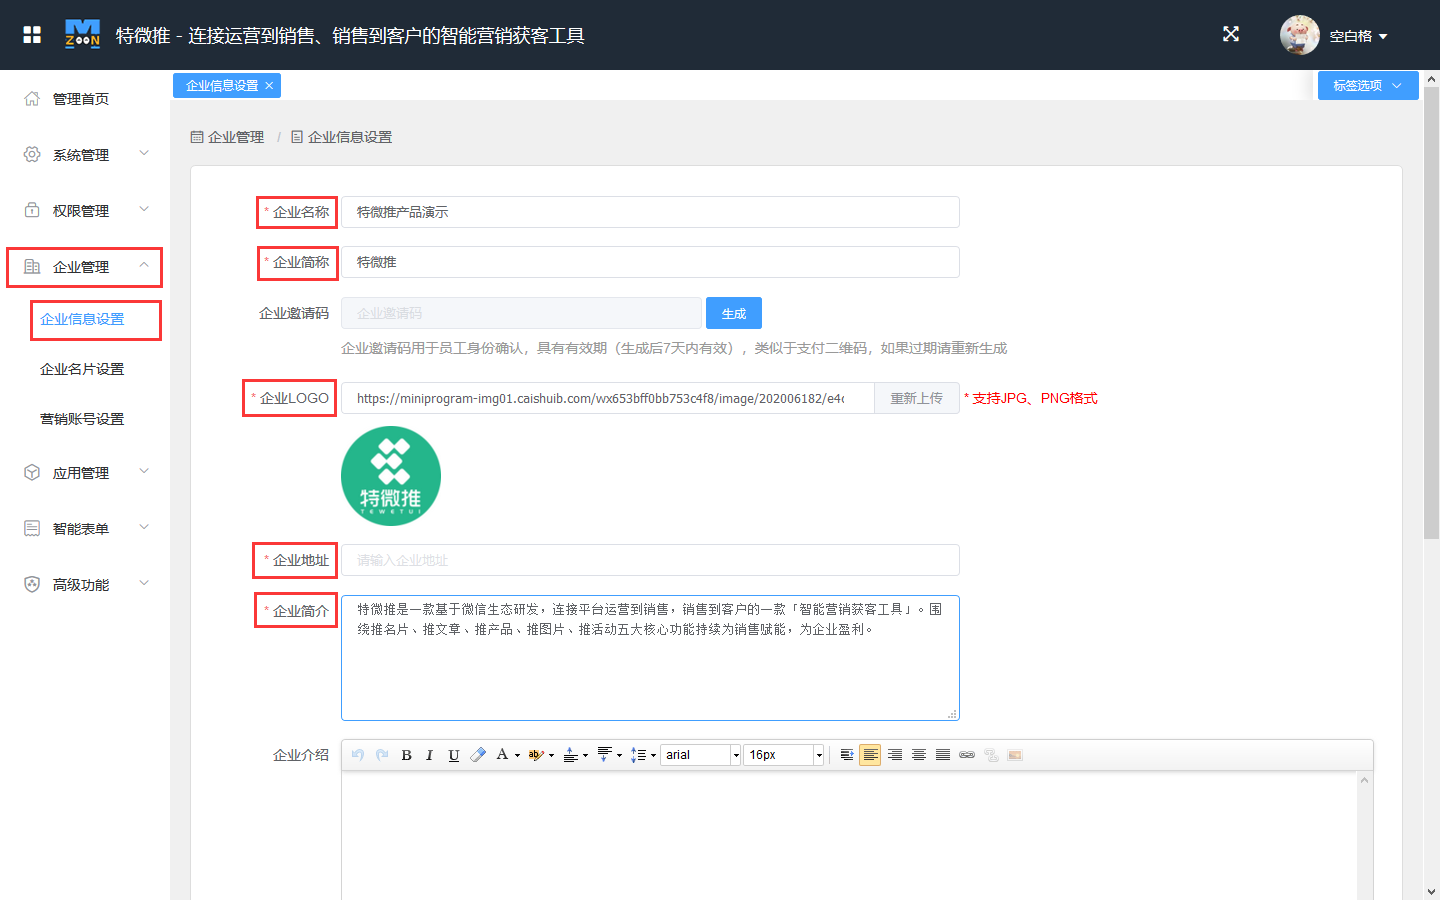Click the 生成 invite code button

point(734,313)
